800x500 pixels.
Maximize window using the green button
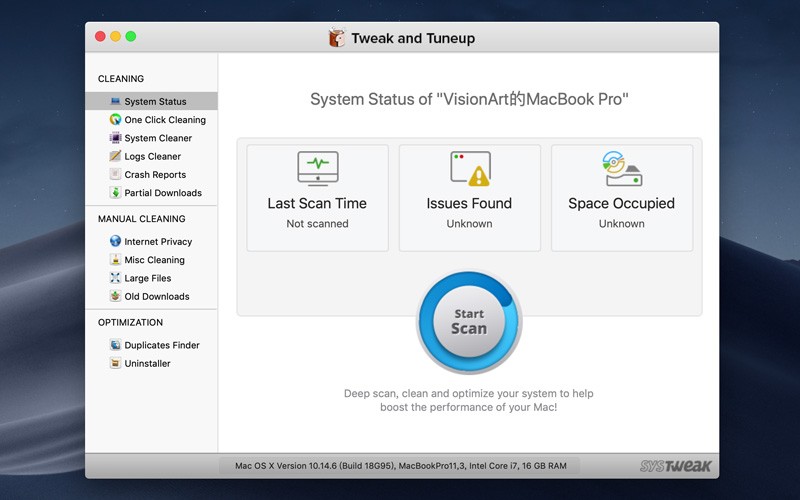[131, 36]
